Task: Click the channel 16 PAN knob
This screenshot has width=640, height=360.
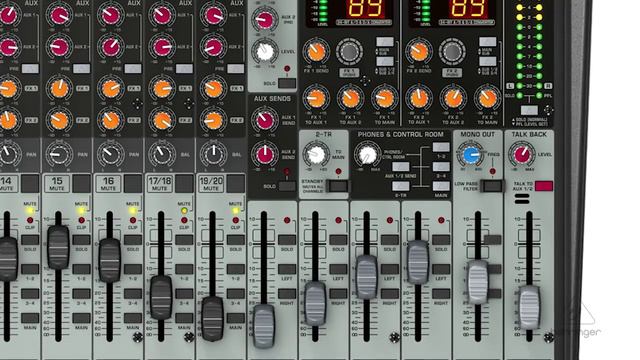Action: (111, 154)
